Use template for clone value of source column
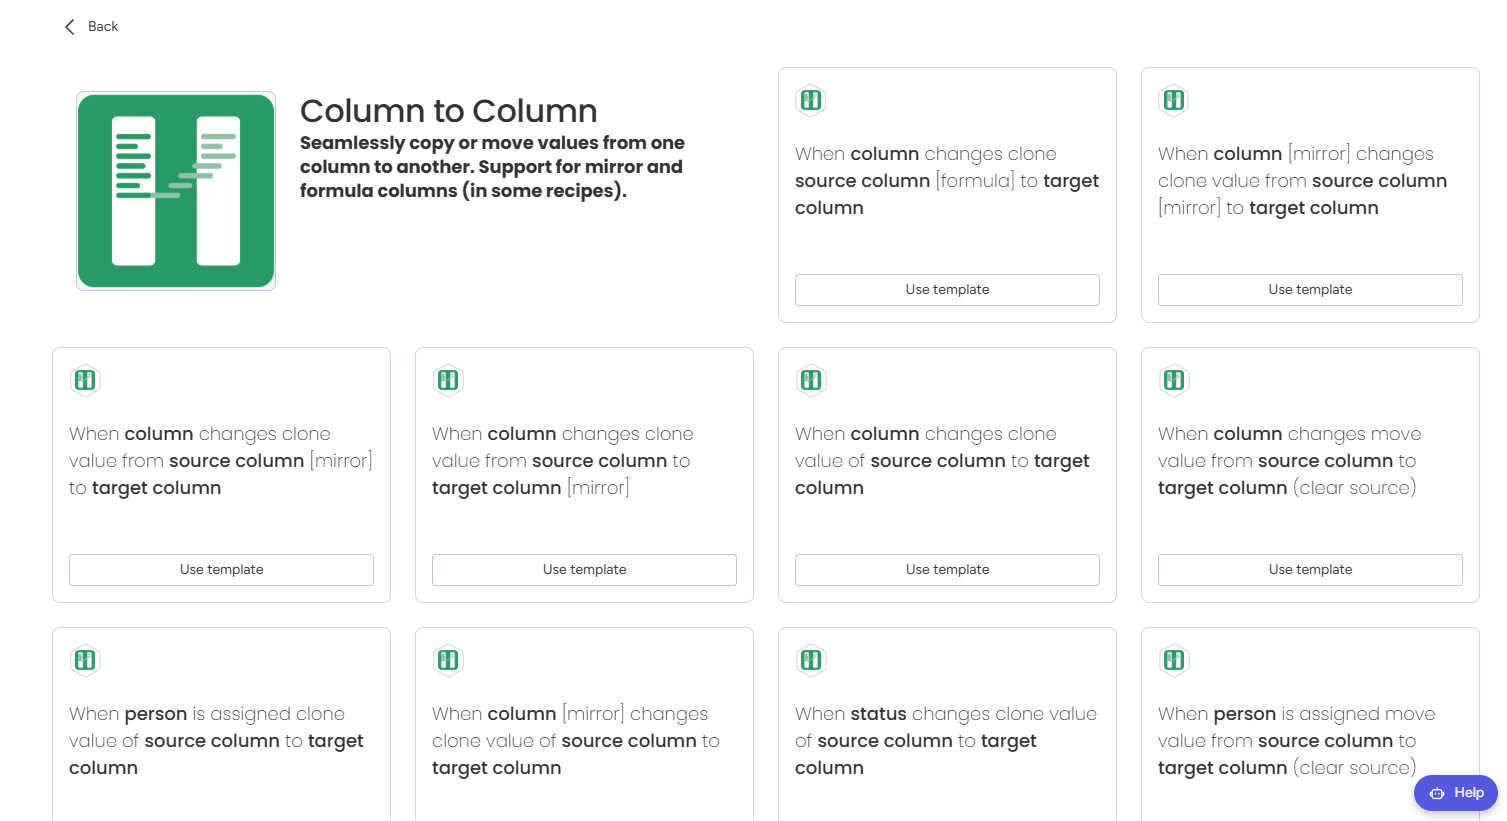 pyautogui.click(x=947, y=570)
